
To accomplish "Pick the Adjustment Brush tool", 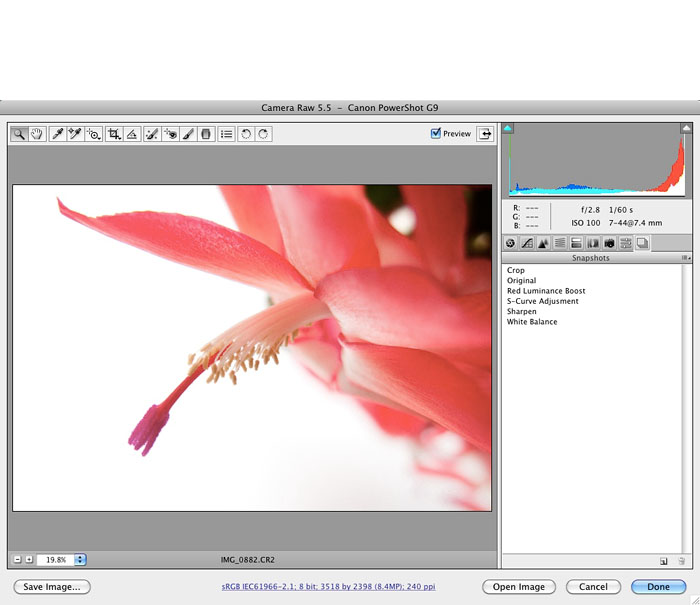I will 188,134.
